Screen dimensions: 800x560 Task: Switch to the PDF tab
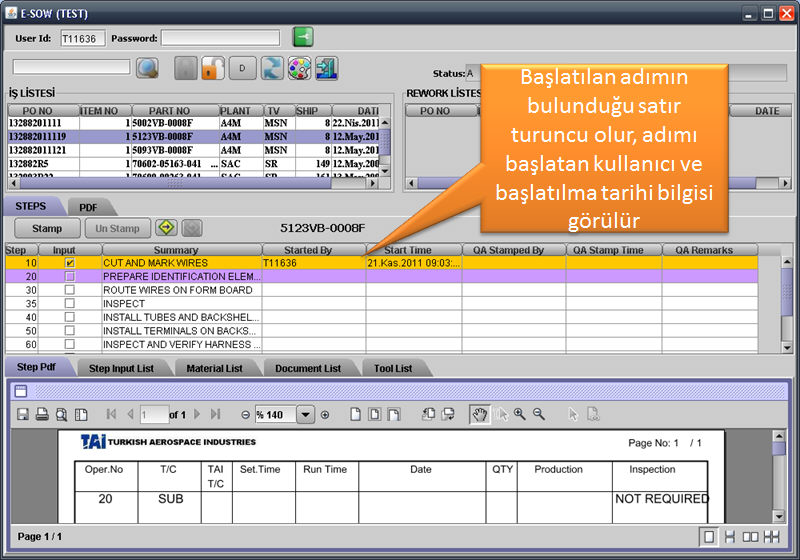(88, 207)
